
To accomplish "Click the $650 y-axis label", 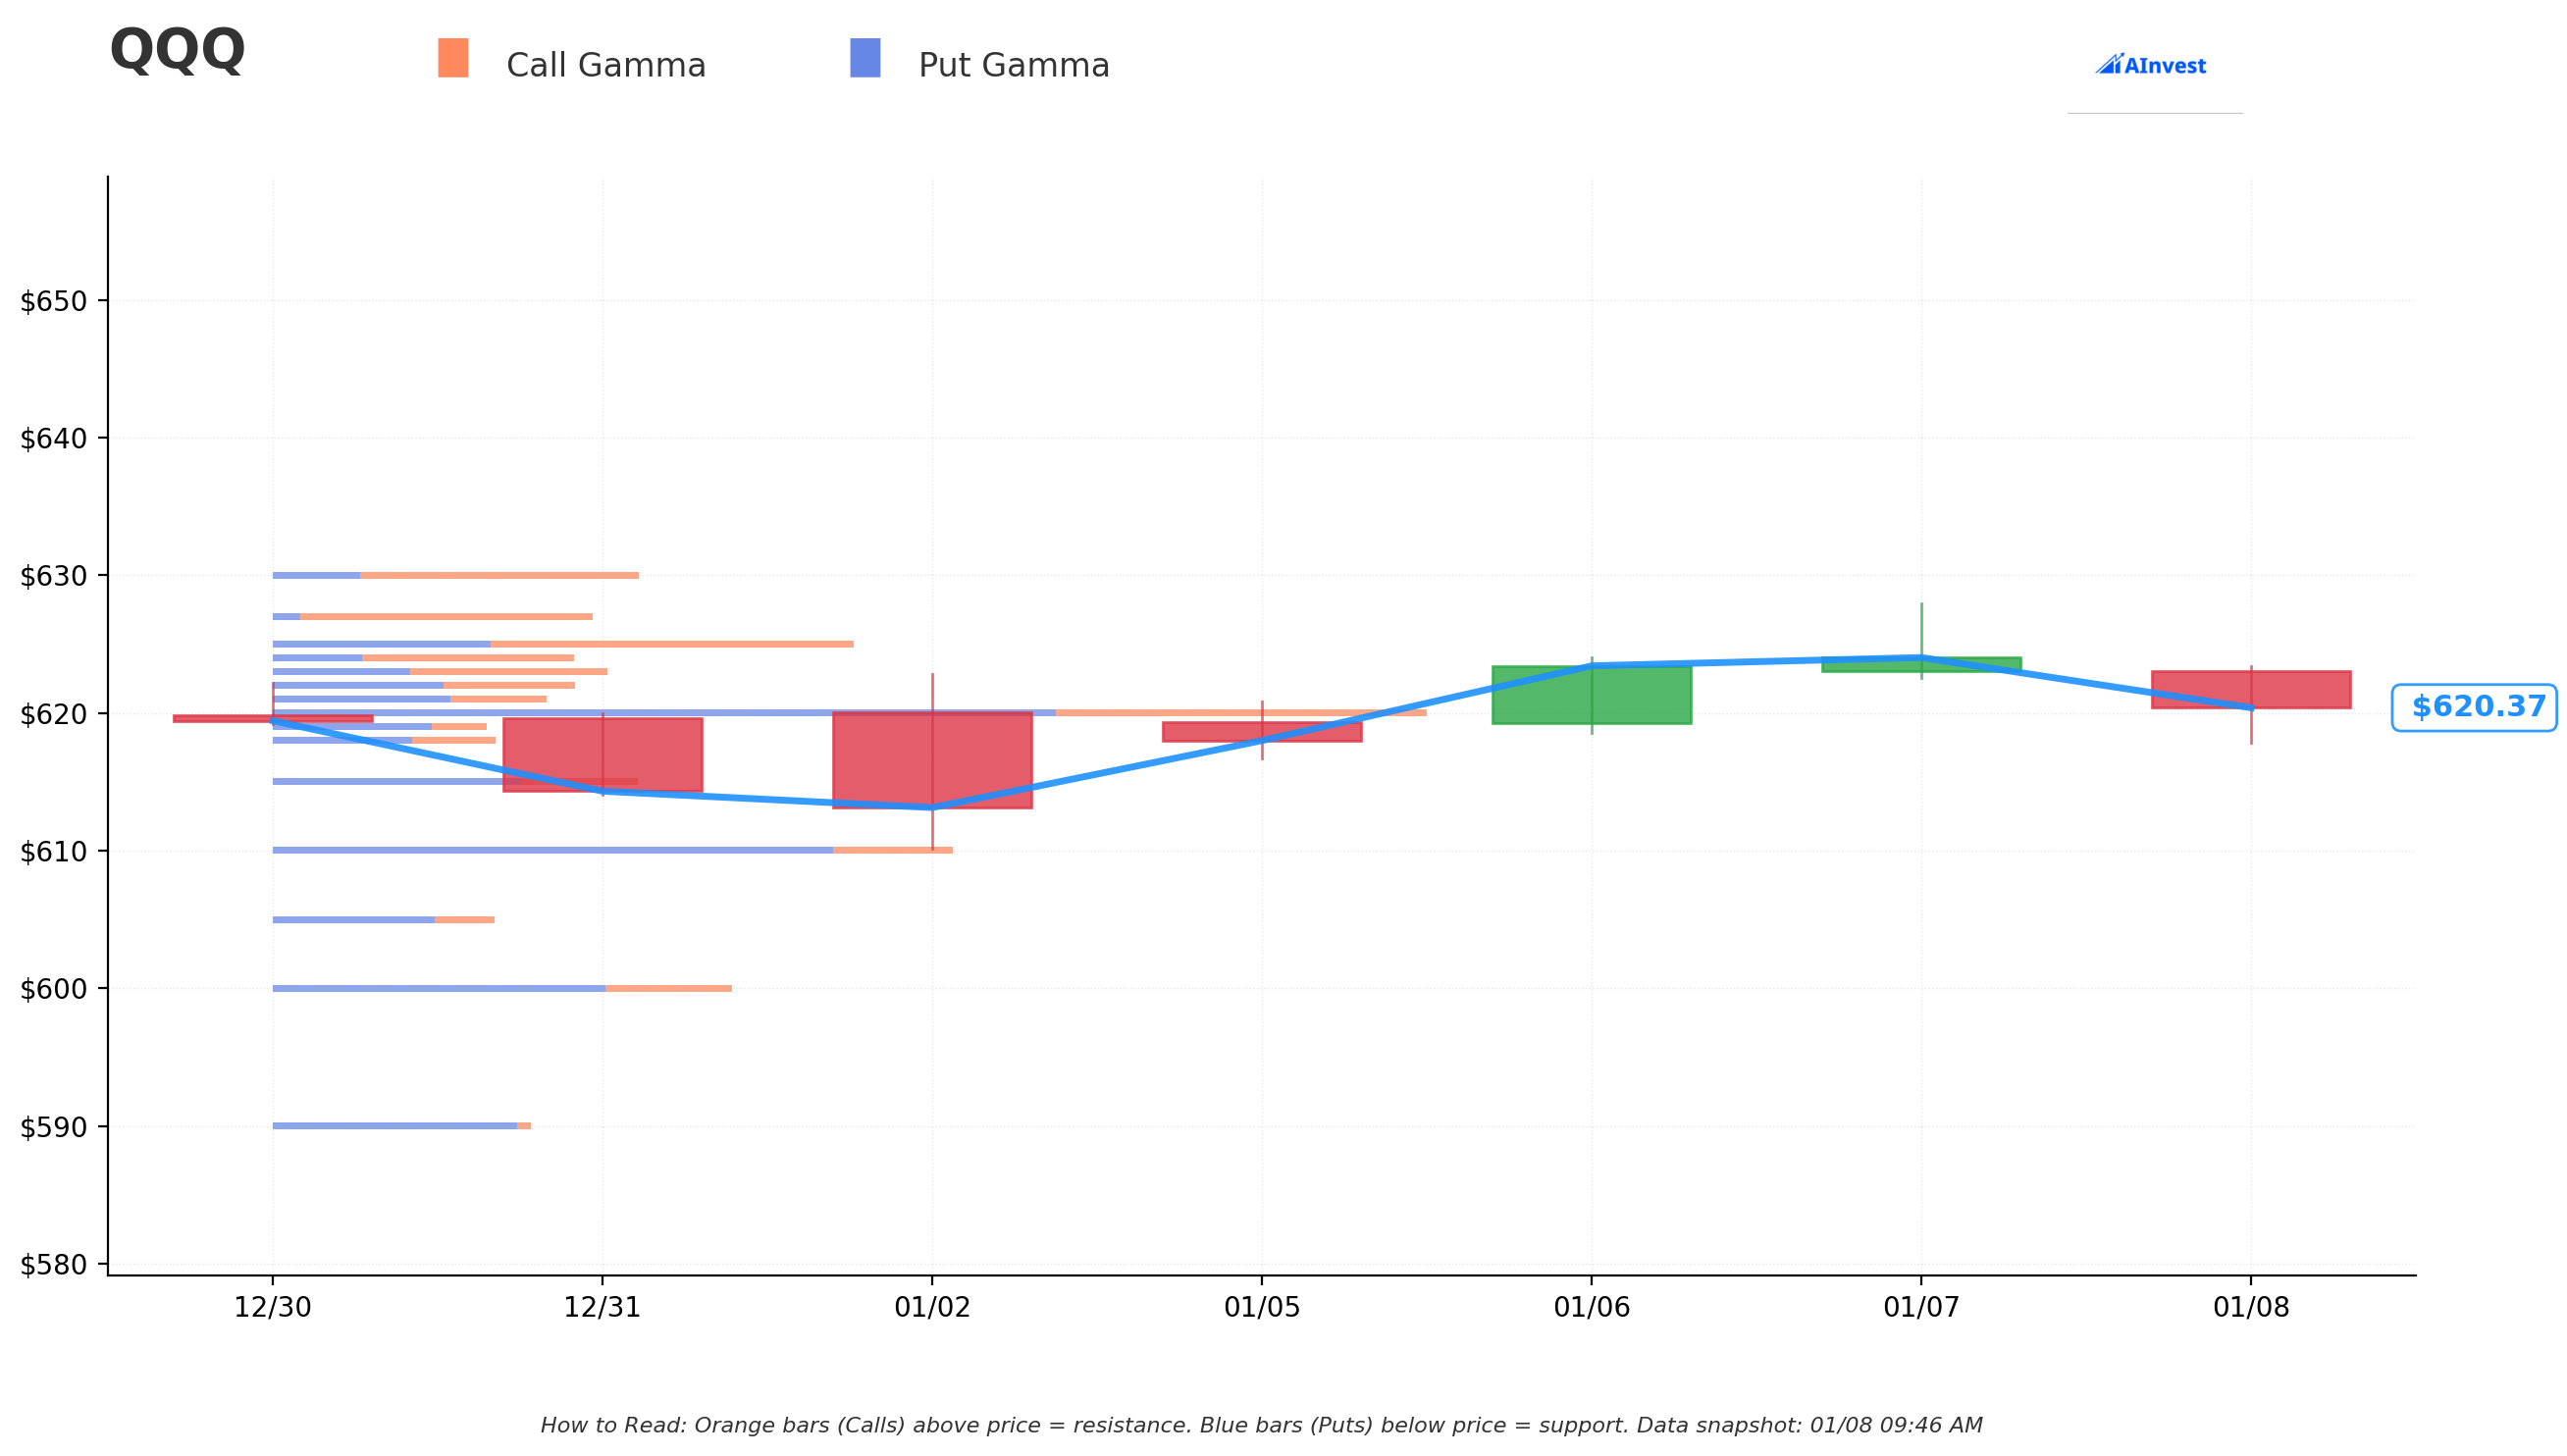I will coord(53,301).
